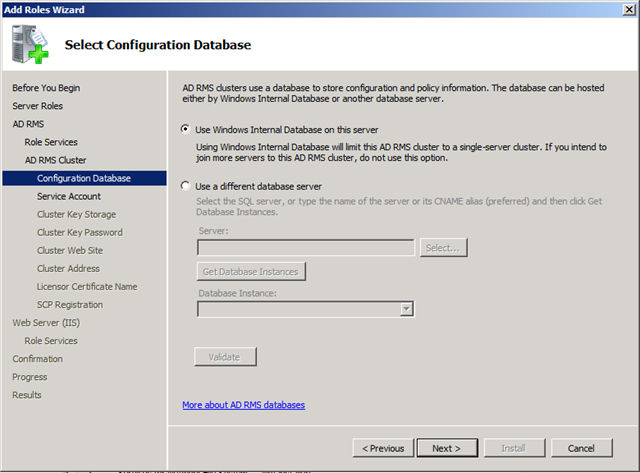Go to Confirmation step

[x=38, y=359]
